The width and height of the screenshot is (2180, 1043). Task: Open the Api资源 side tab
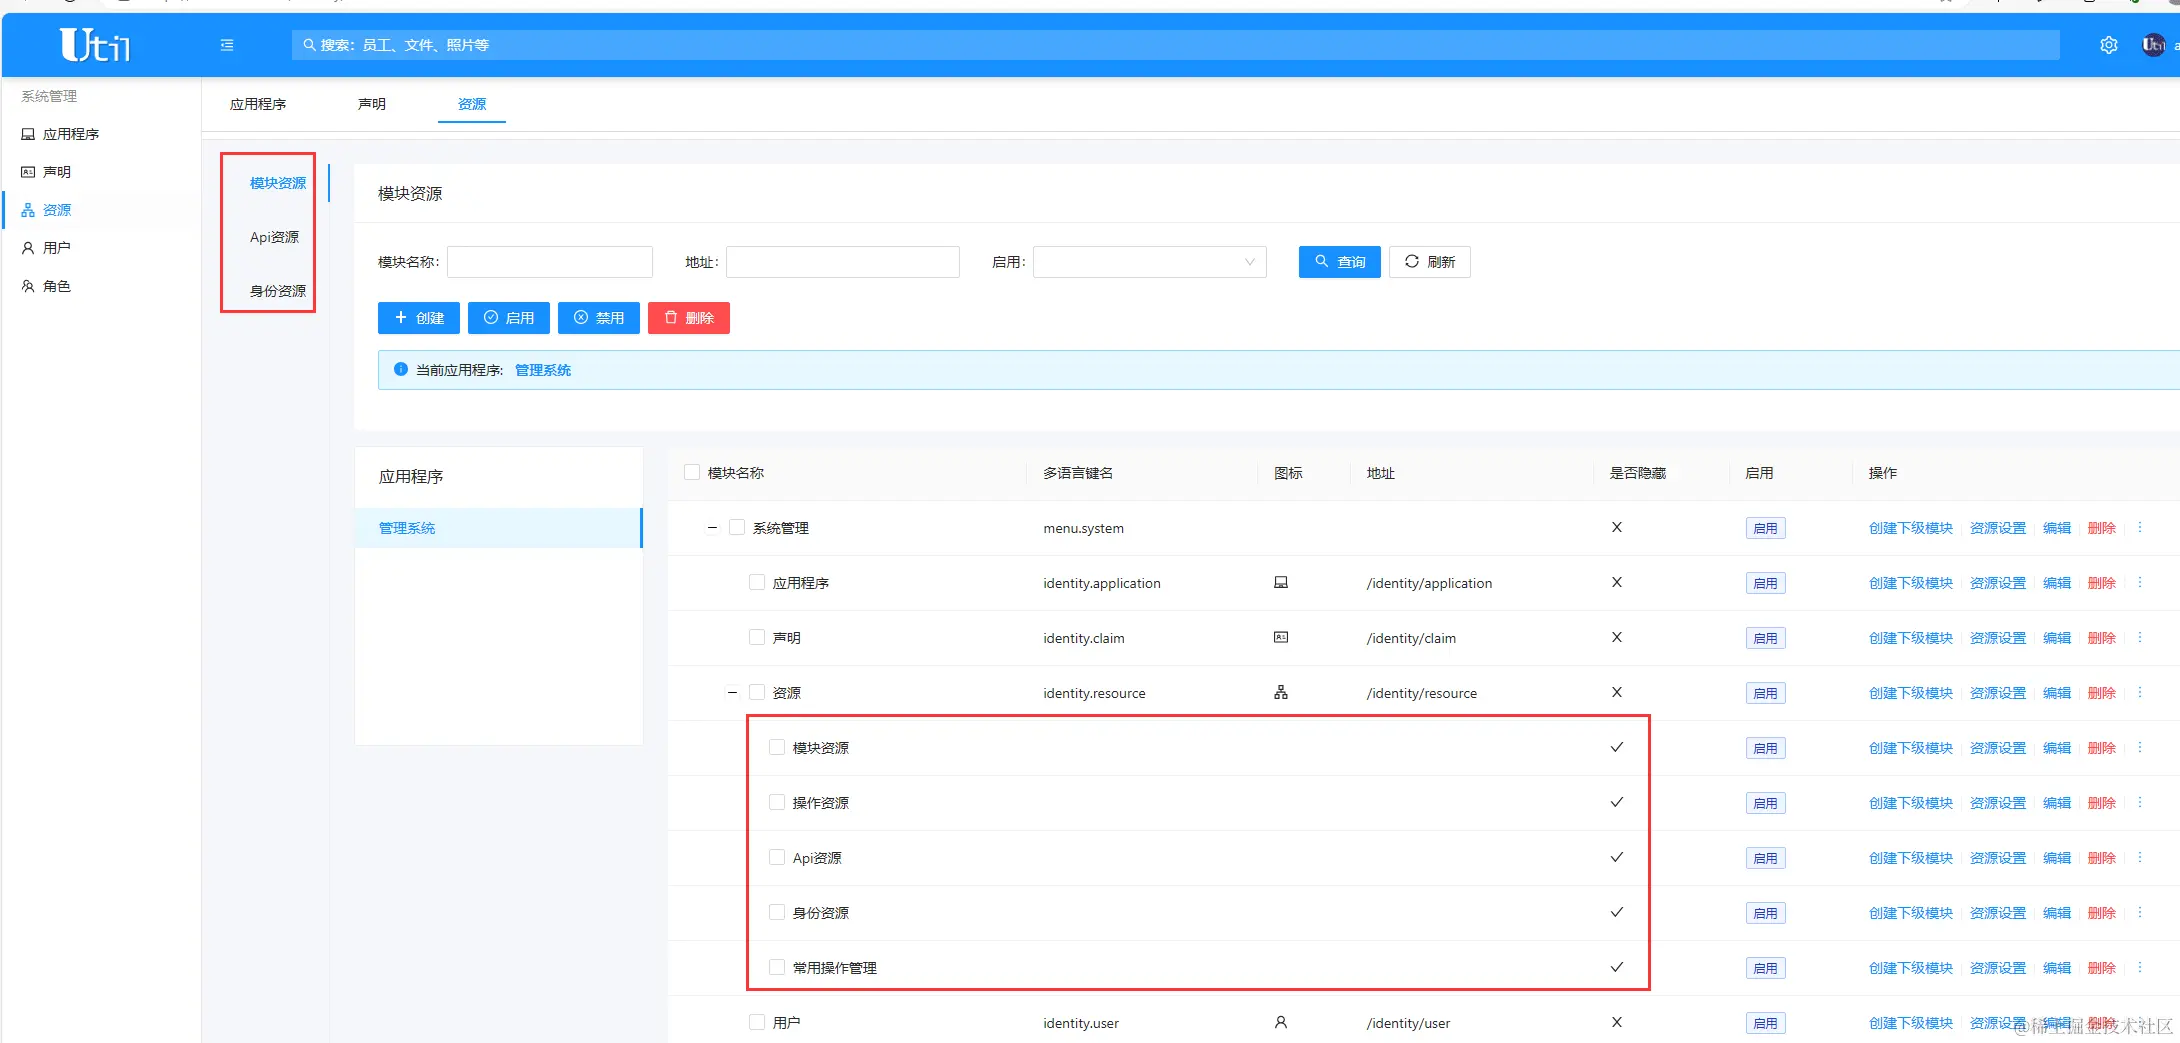click(x=274, y=237)
